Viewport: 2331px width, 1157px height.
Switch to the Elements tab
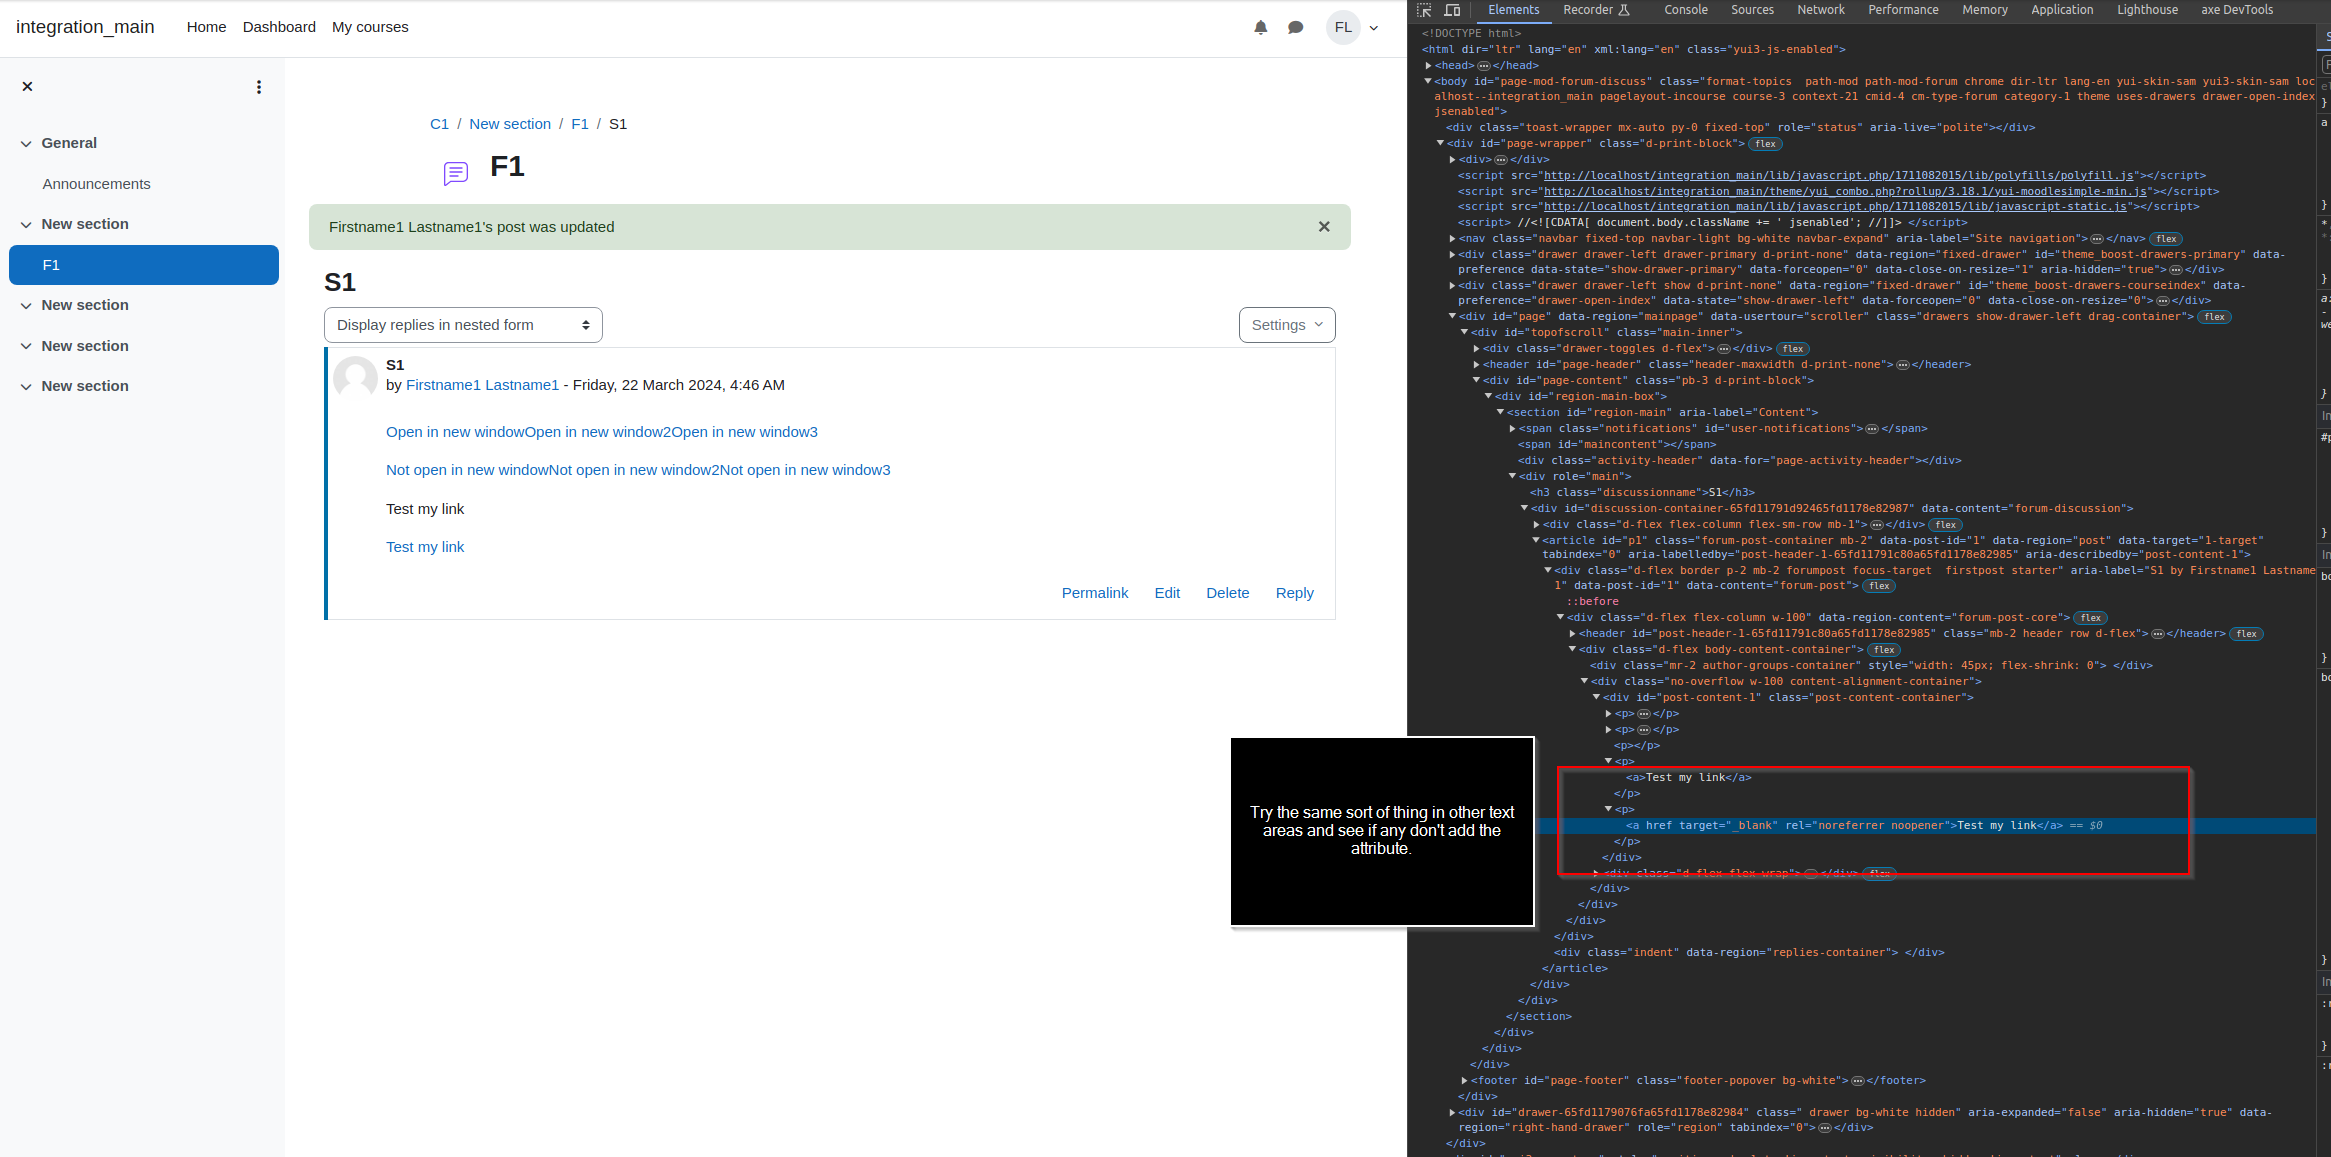click(x=1513, y=10)
